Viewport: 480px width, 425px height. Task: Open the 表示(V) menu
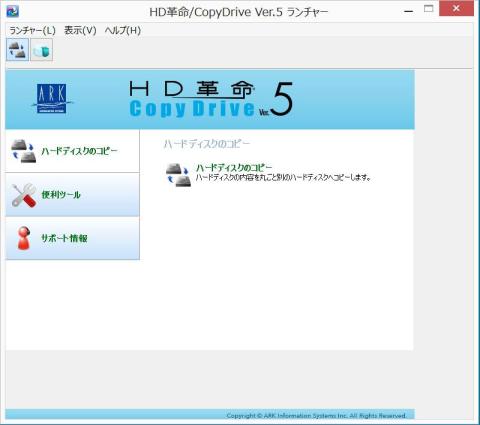tap(80, 31)
